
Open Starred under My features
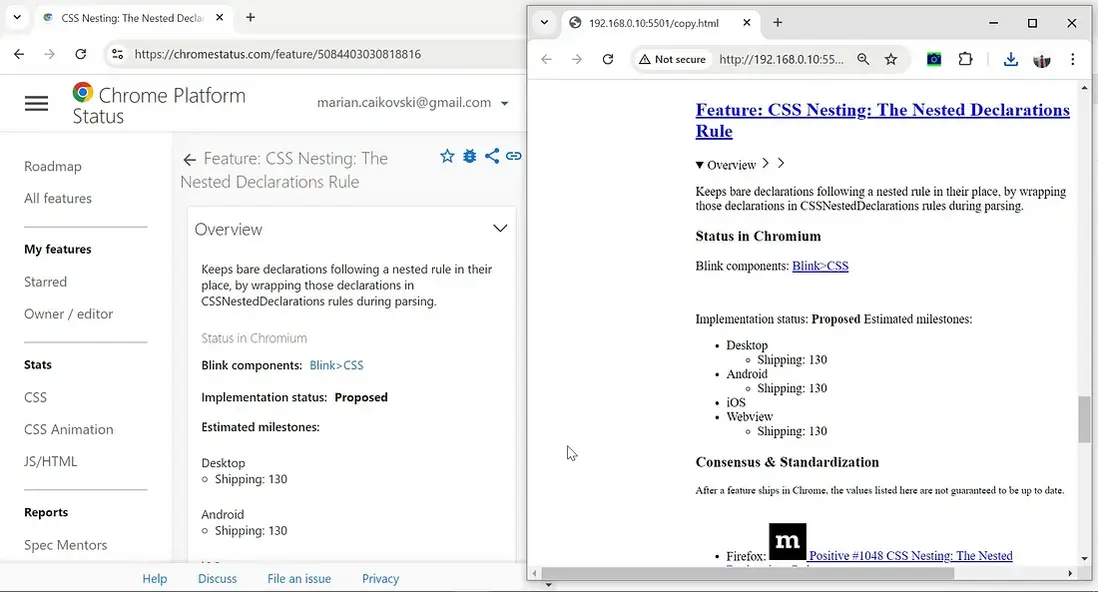tap(46, 282)
